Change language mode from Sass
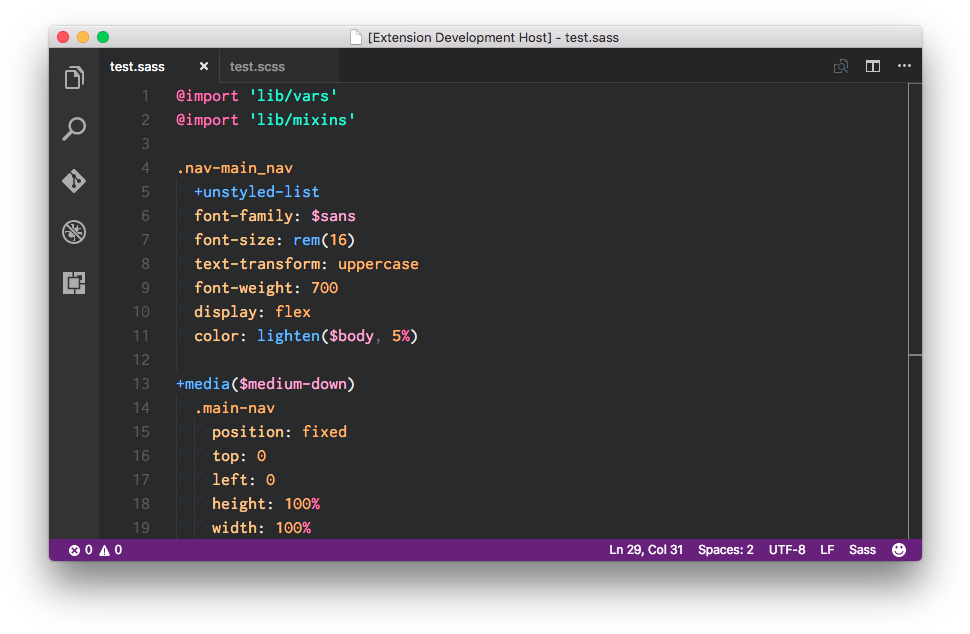This screenshot has height=634, width=970. 862,549
